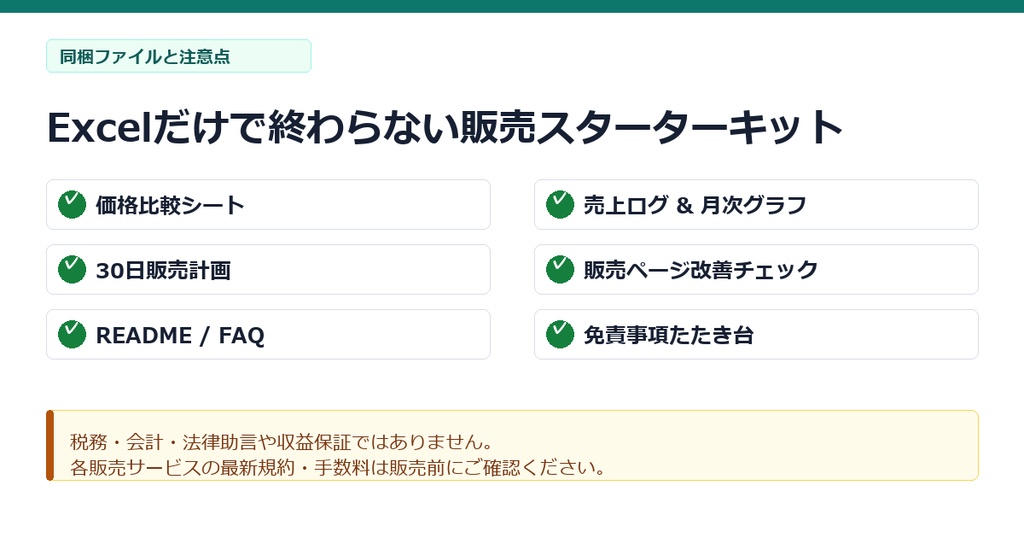1024x538 pixels.
Task: Select the 売上ログ & 月次グラフ card
Action: click(x=756, y=204)
